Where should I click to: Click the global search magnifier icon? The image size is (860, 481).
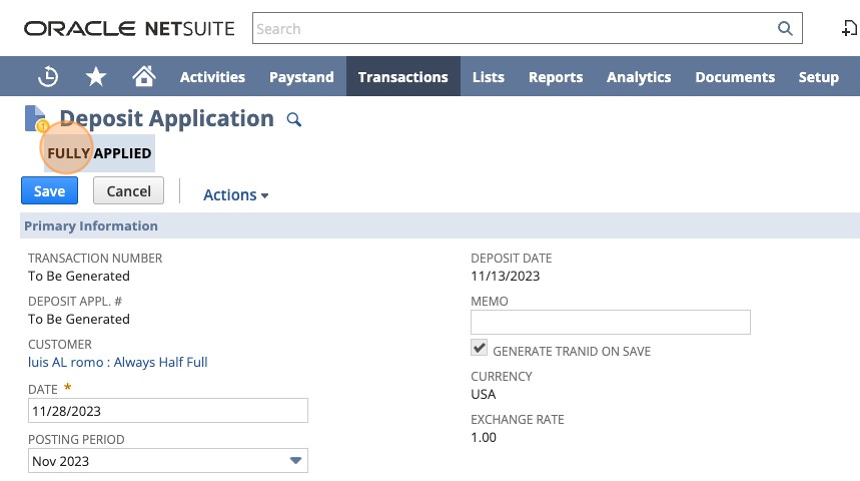coord(785,29)
